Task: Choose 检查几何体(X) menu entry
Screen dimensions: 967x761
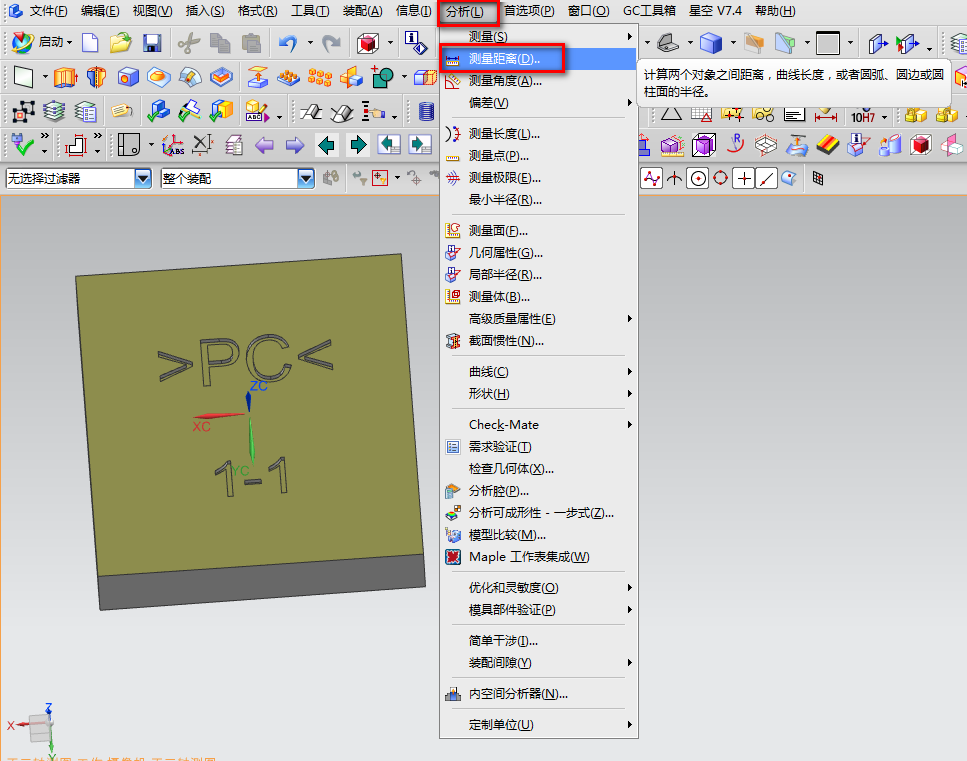Action: coord(511,468)
